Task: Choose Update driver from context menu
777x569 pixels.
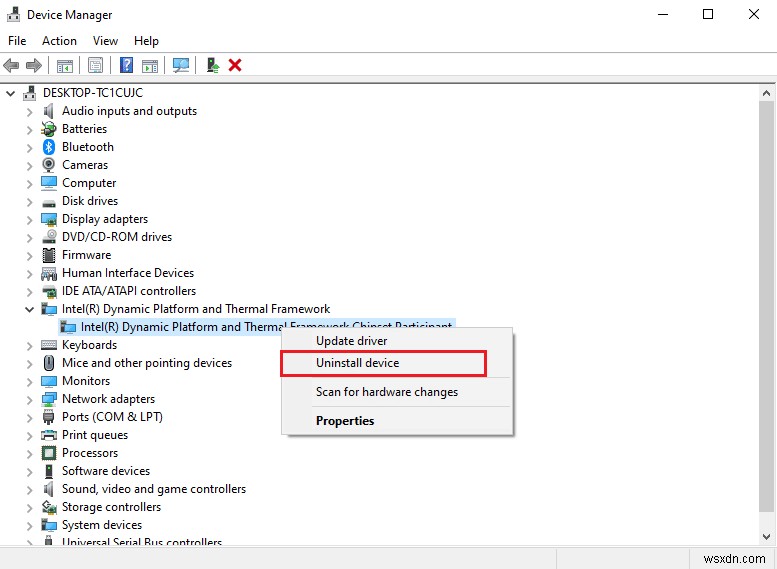Action: pos(397,341)
